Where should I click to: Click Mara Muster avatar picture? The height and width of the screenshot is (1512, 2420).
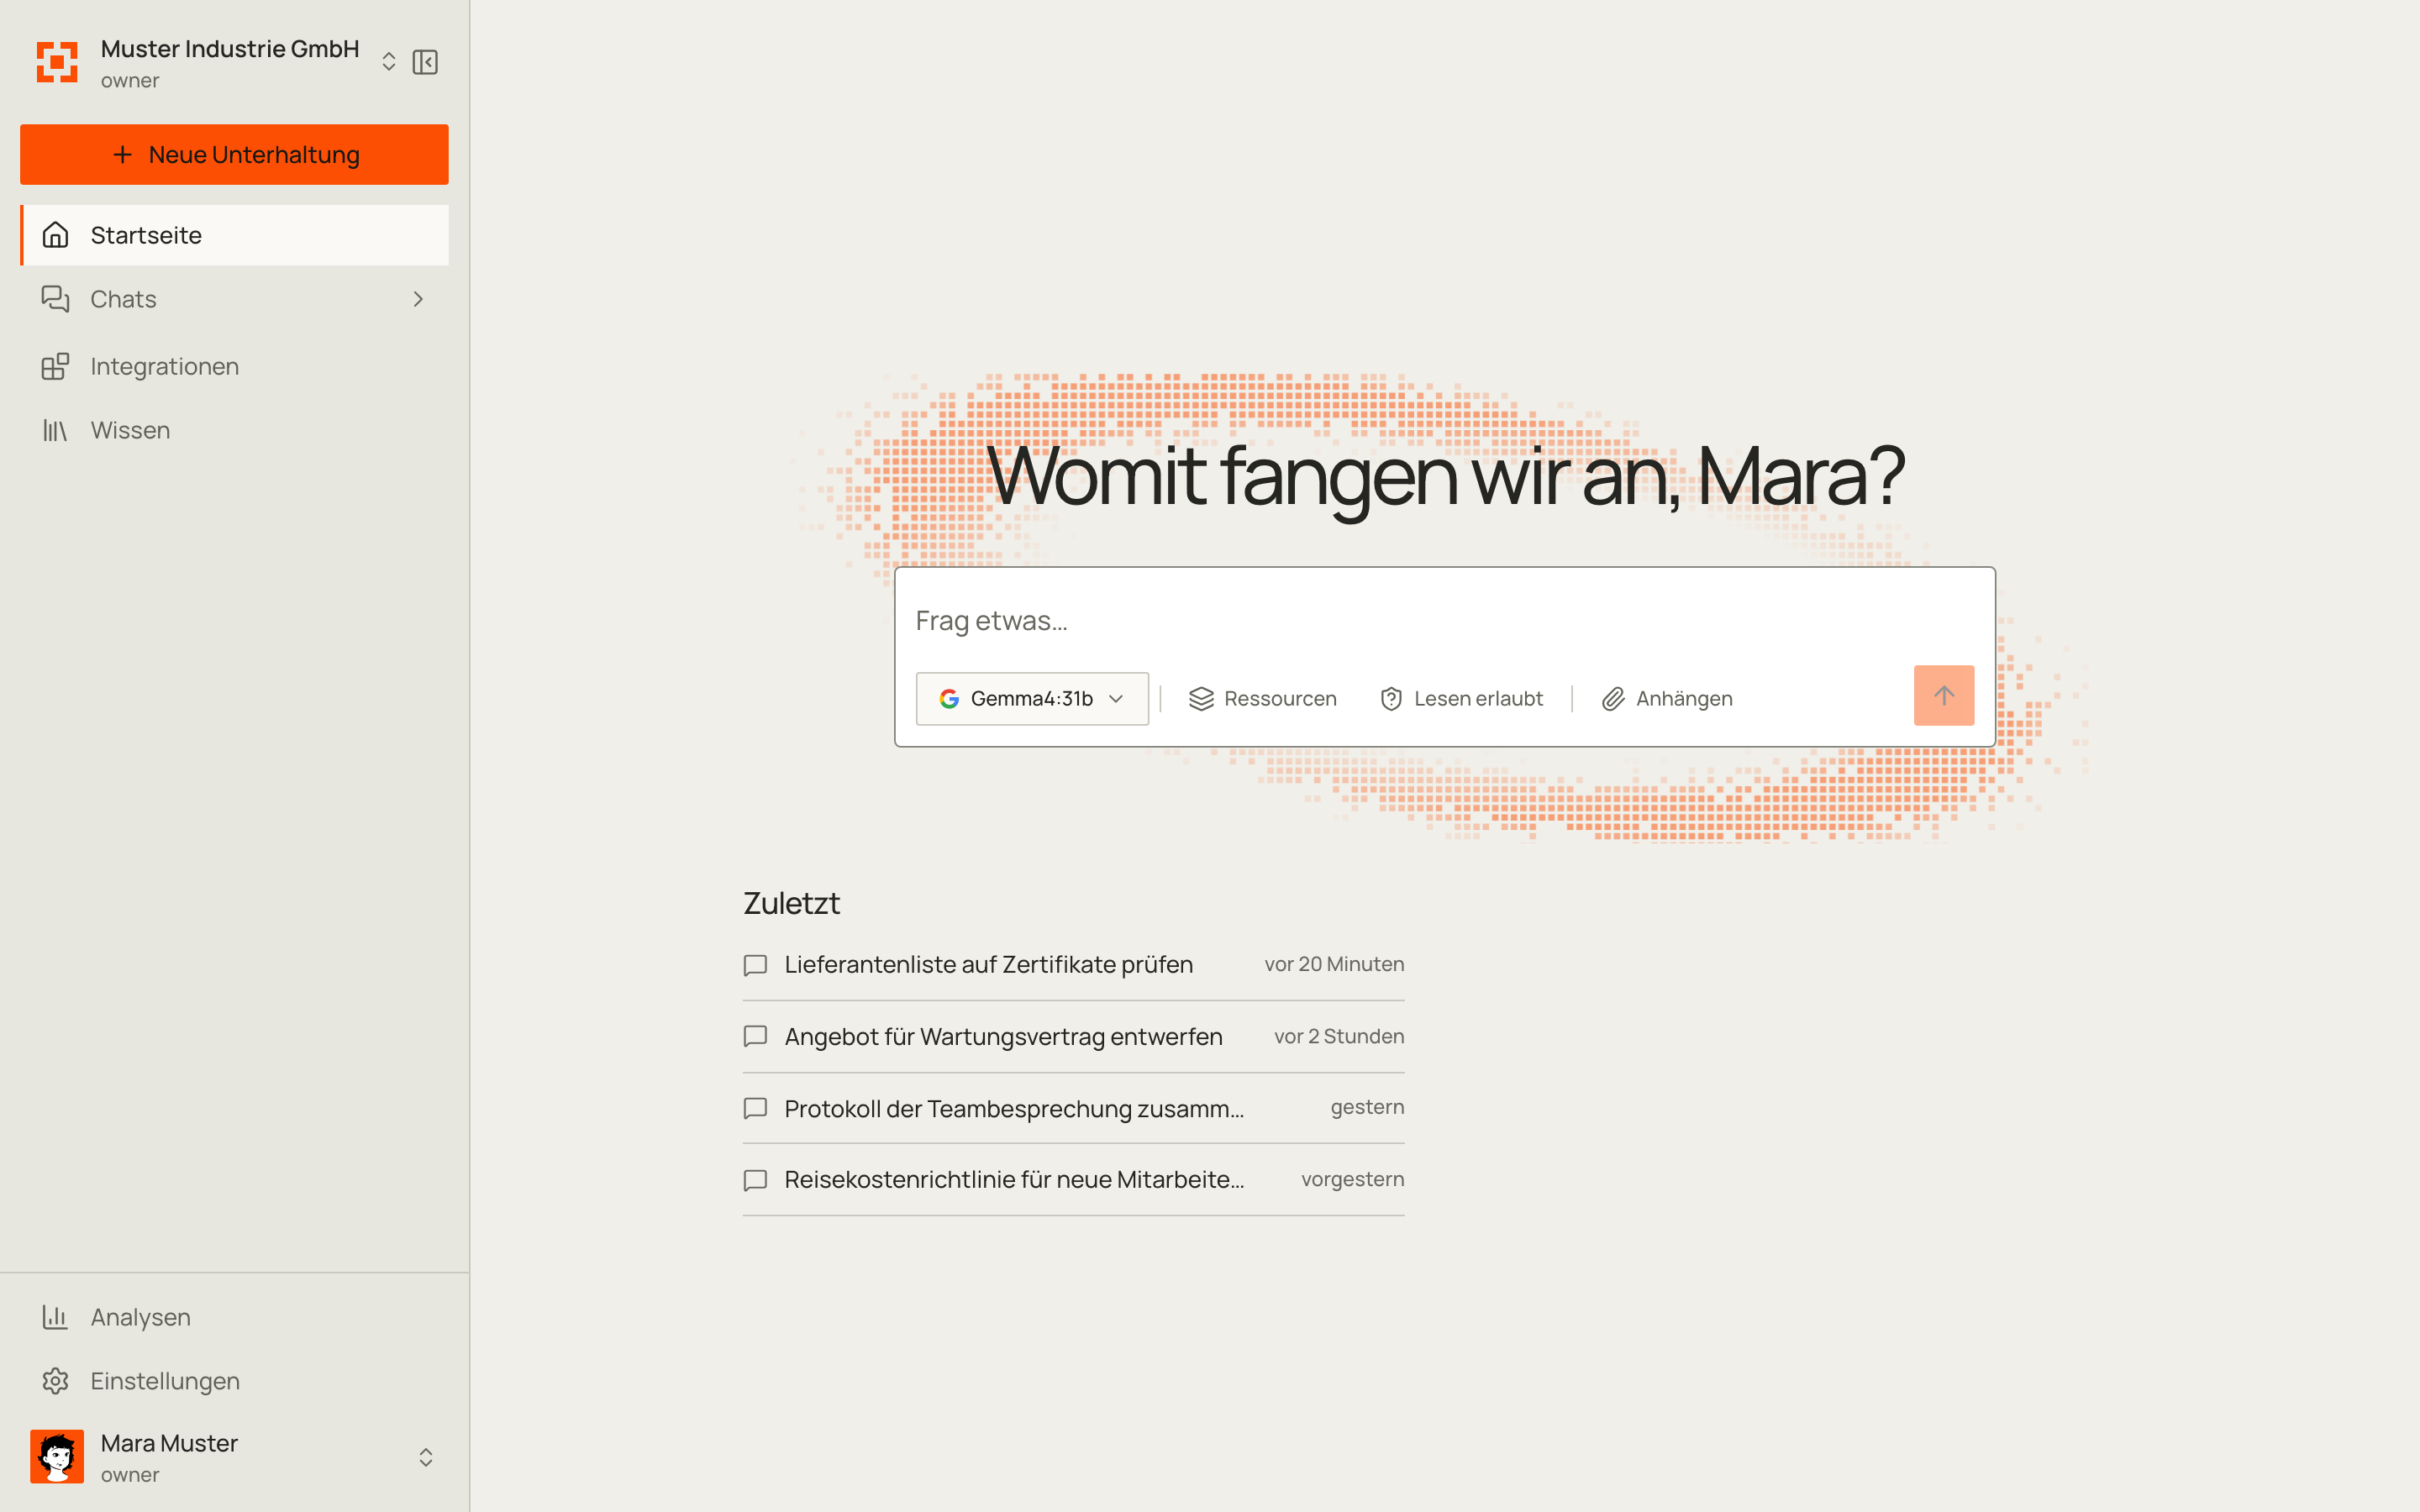(57, 1456)
